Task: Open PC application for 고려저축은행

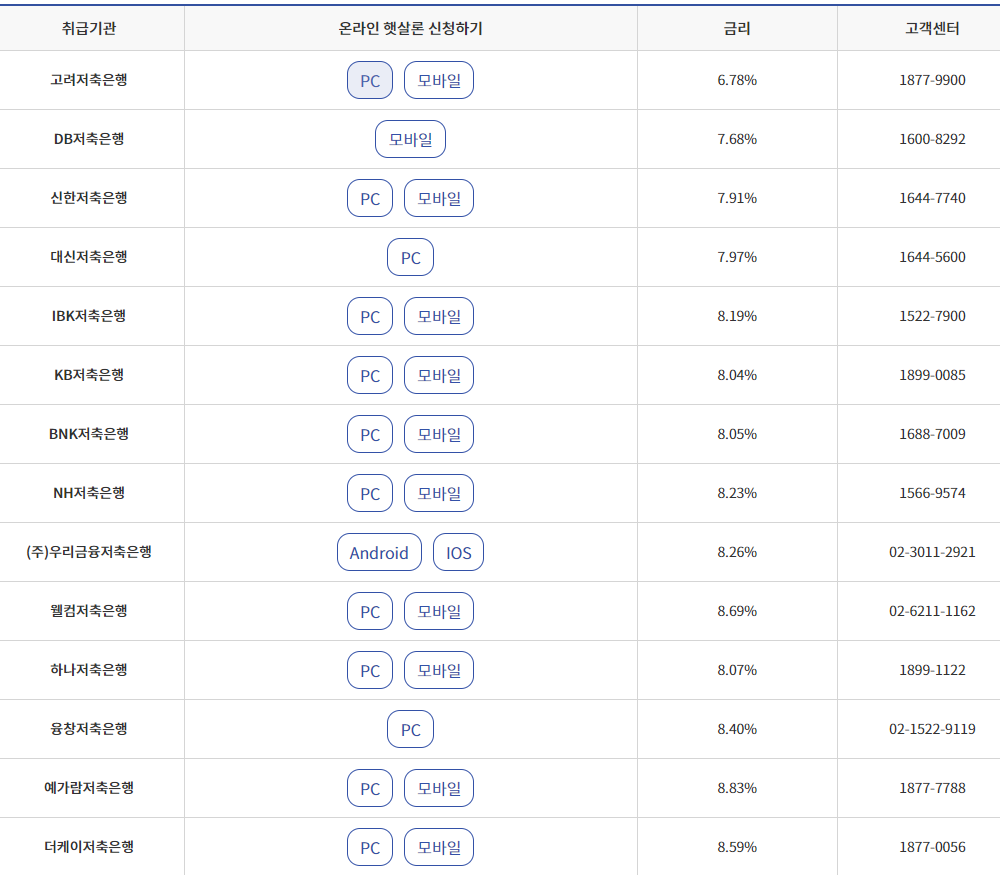Action: point(370,80)
